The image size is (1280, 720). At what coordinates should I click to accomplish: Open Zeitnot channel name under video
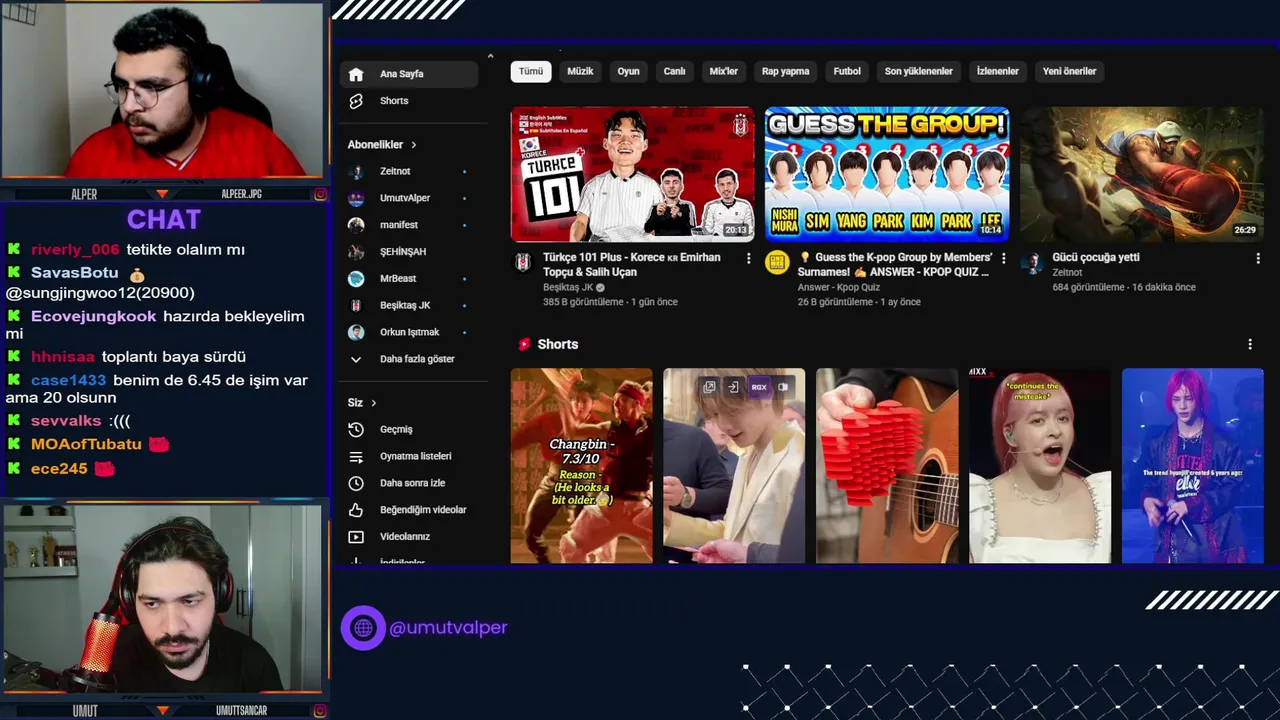(1067, 272)
